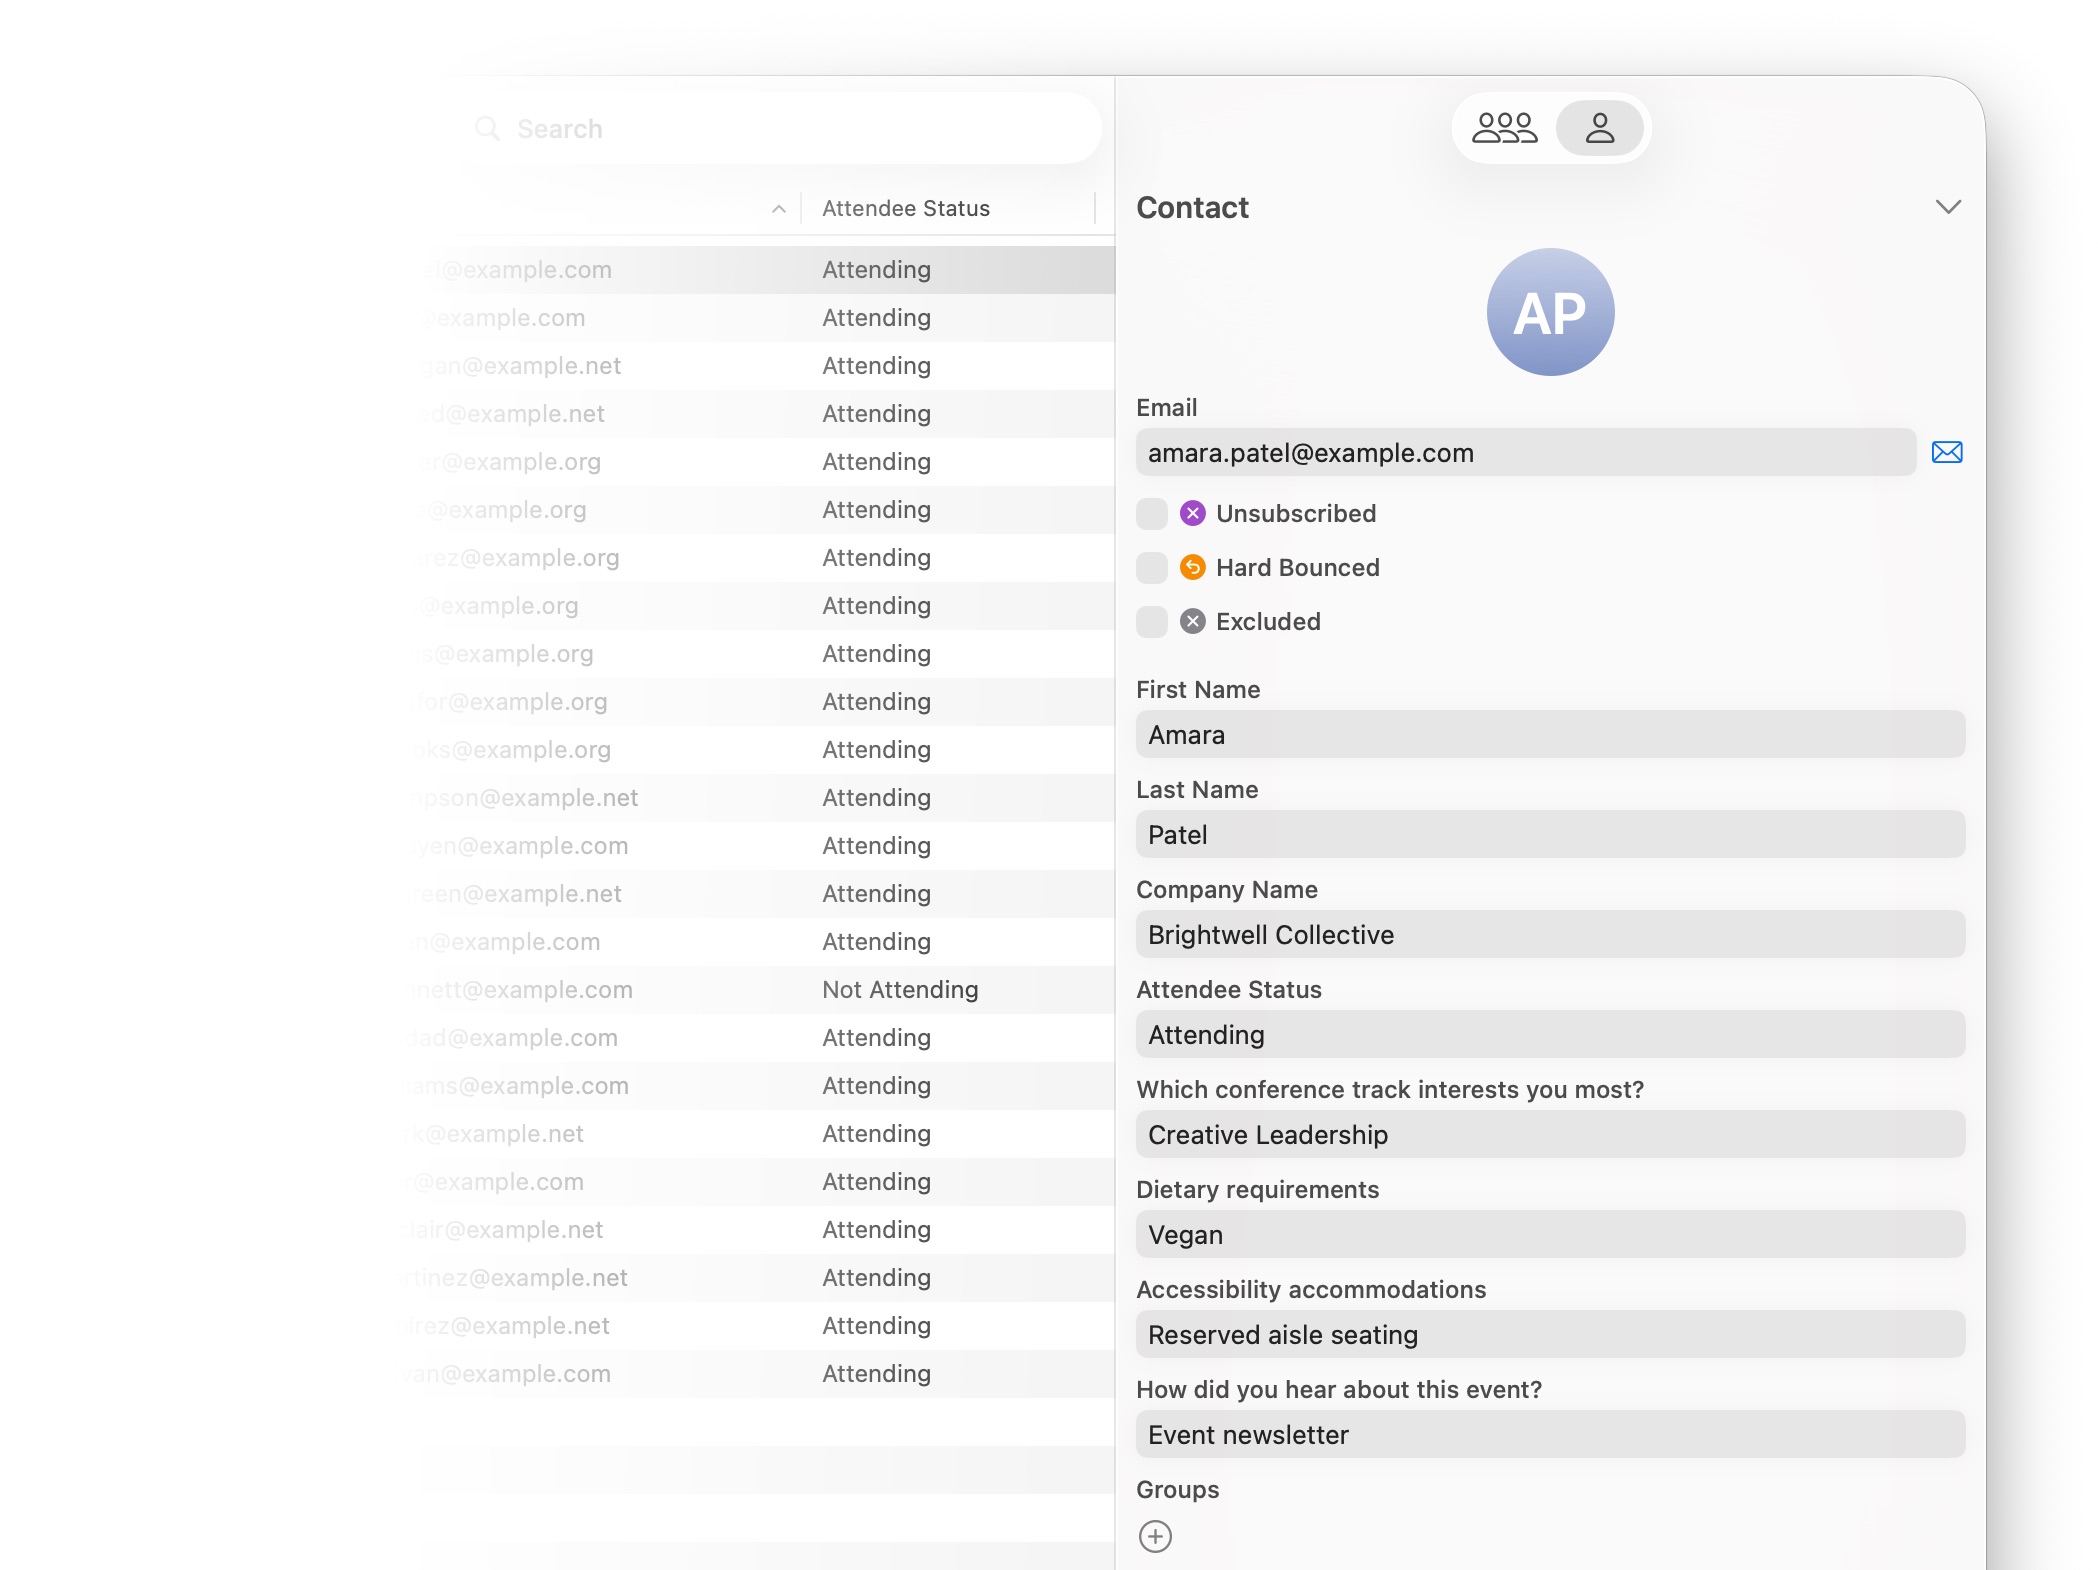Edit the Event newsletter field
Image resolution: width=2098 pixels, height=1570 pixels.
pos(1550,1434)
